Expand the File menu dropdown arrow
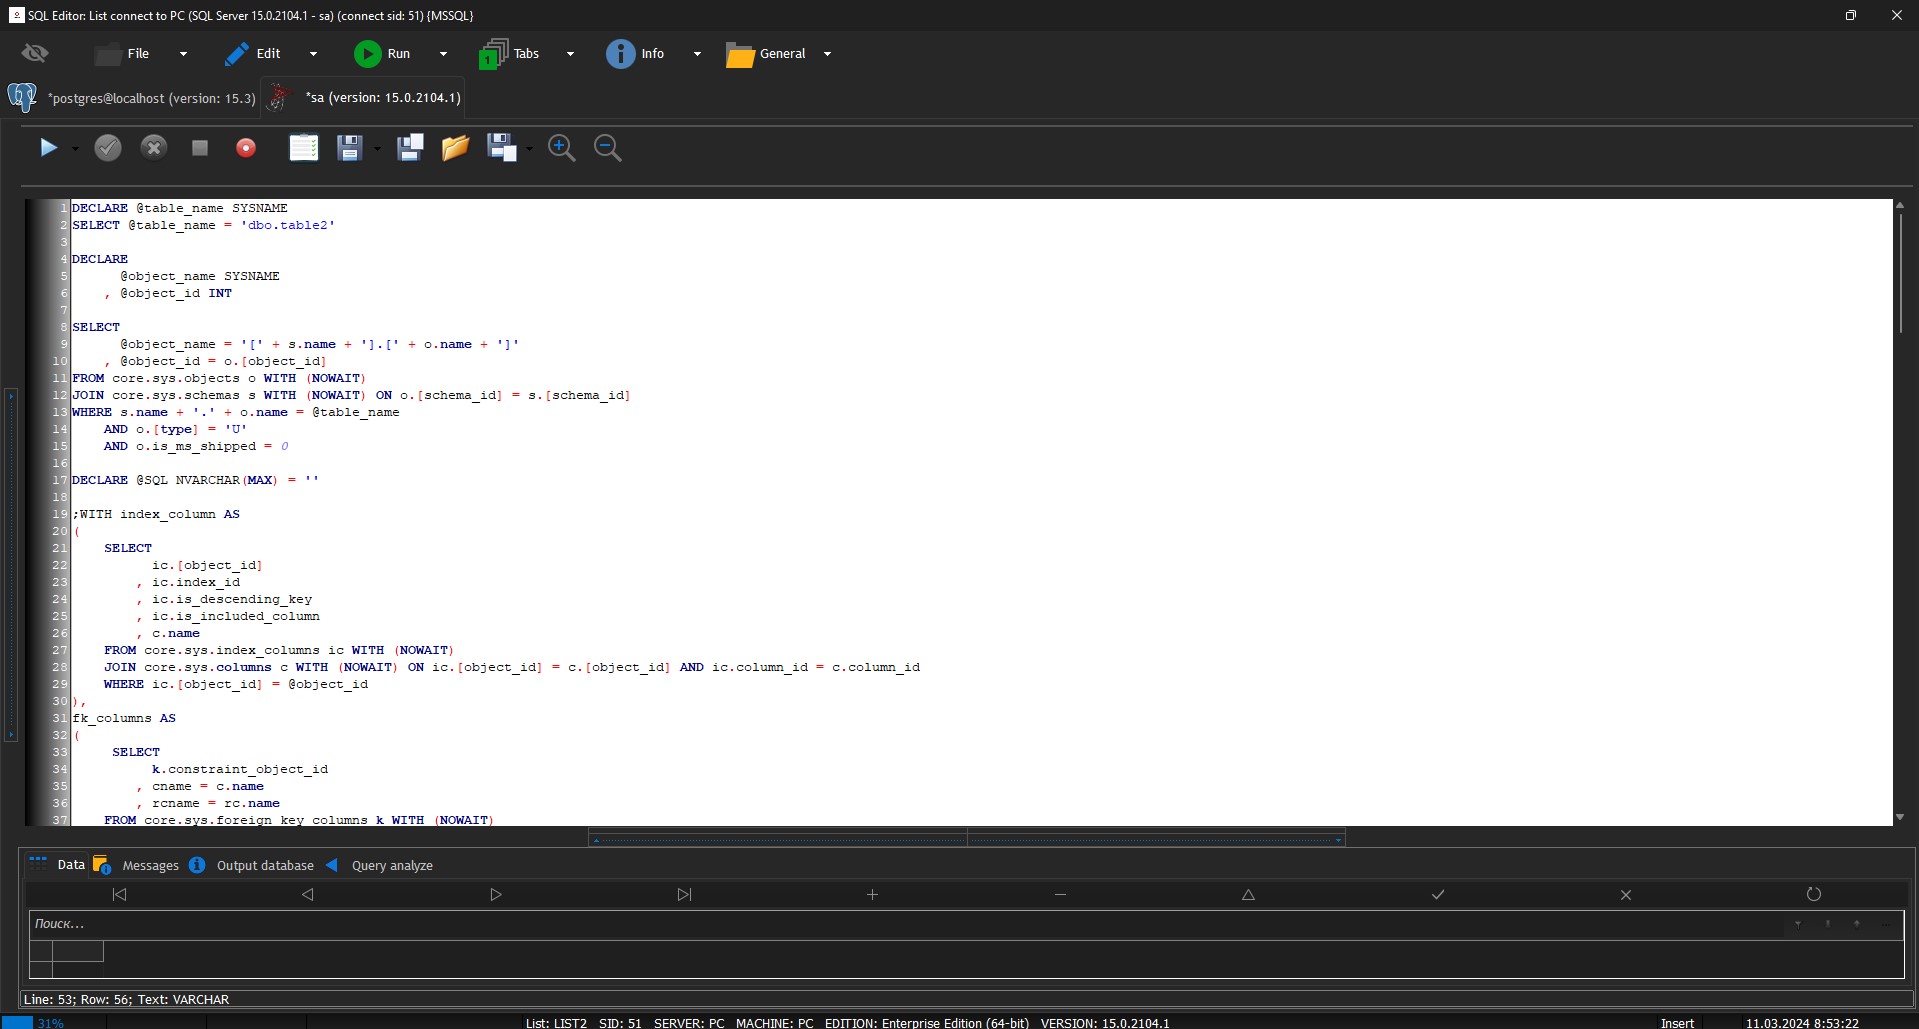 pos(183,54)
